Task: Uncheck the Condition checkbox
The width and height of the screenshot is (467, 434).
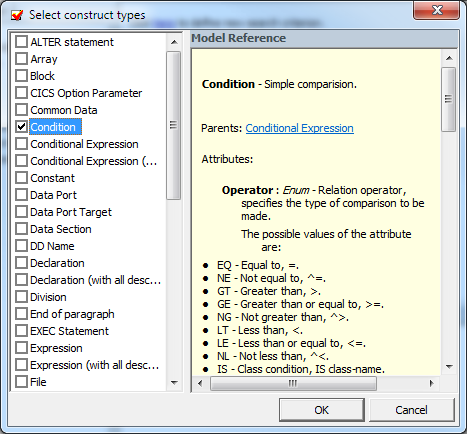Action: tap(21, 127)
